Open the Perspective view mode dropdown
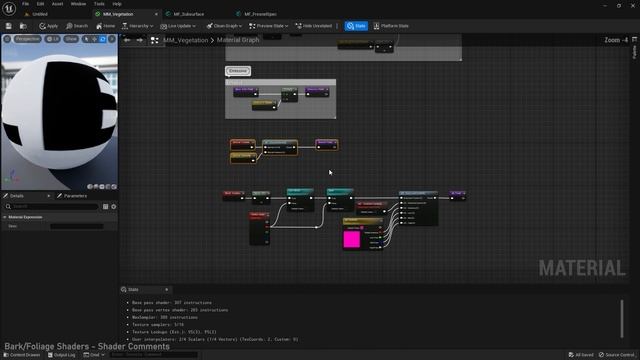 coord(27,39)
